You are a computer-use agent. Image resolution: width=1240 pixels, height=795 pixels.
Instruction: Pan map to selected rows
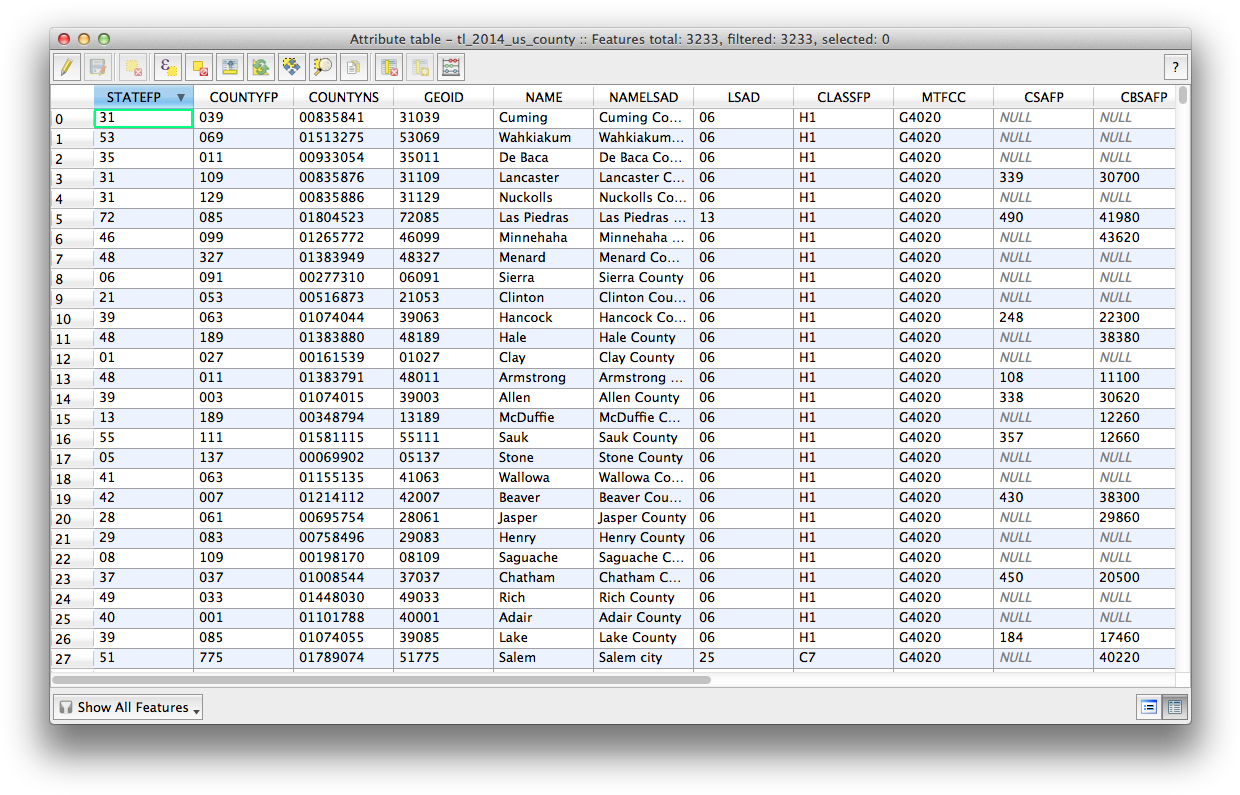point(291,67)
